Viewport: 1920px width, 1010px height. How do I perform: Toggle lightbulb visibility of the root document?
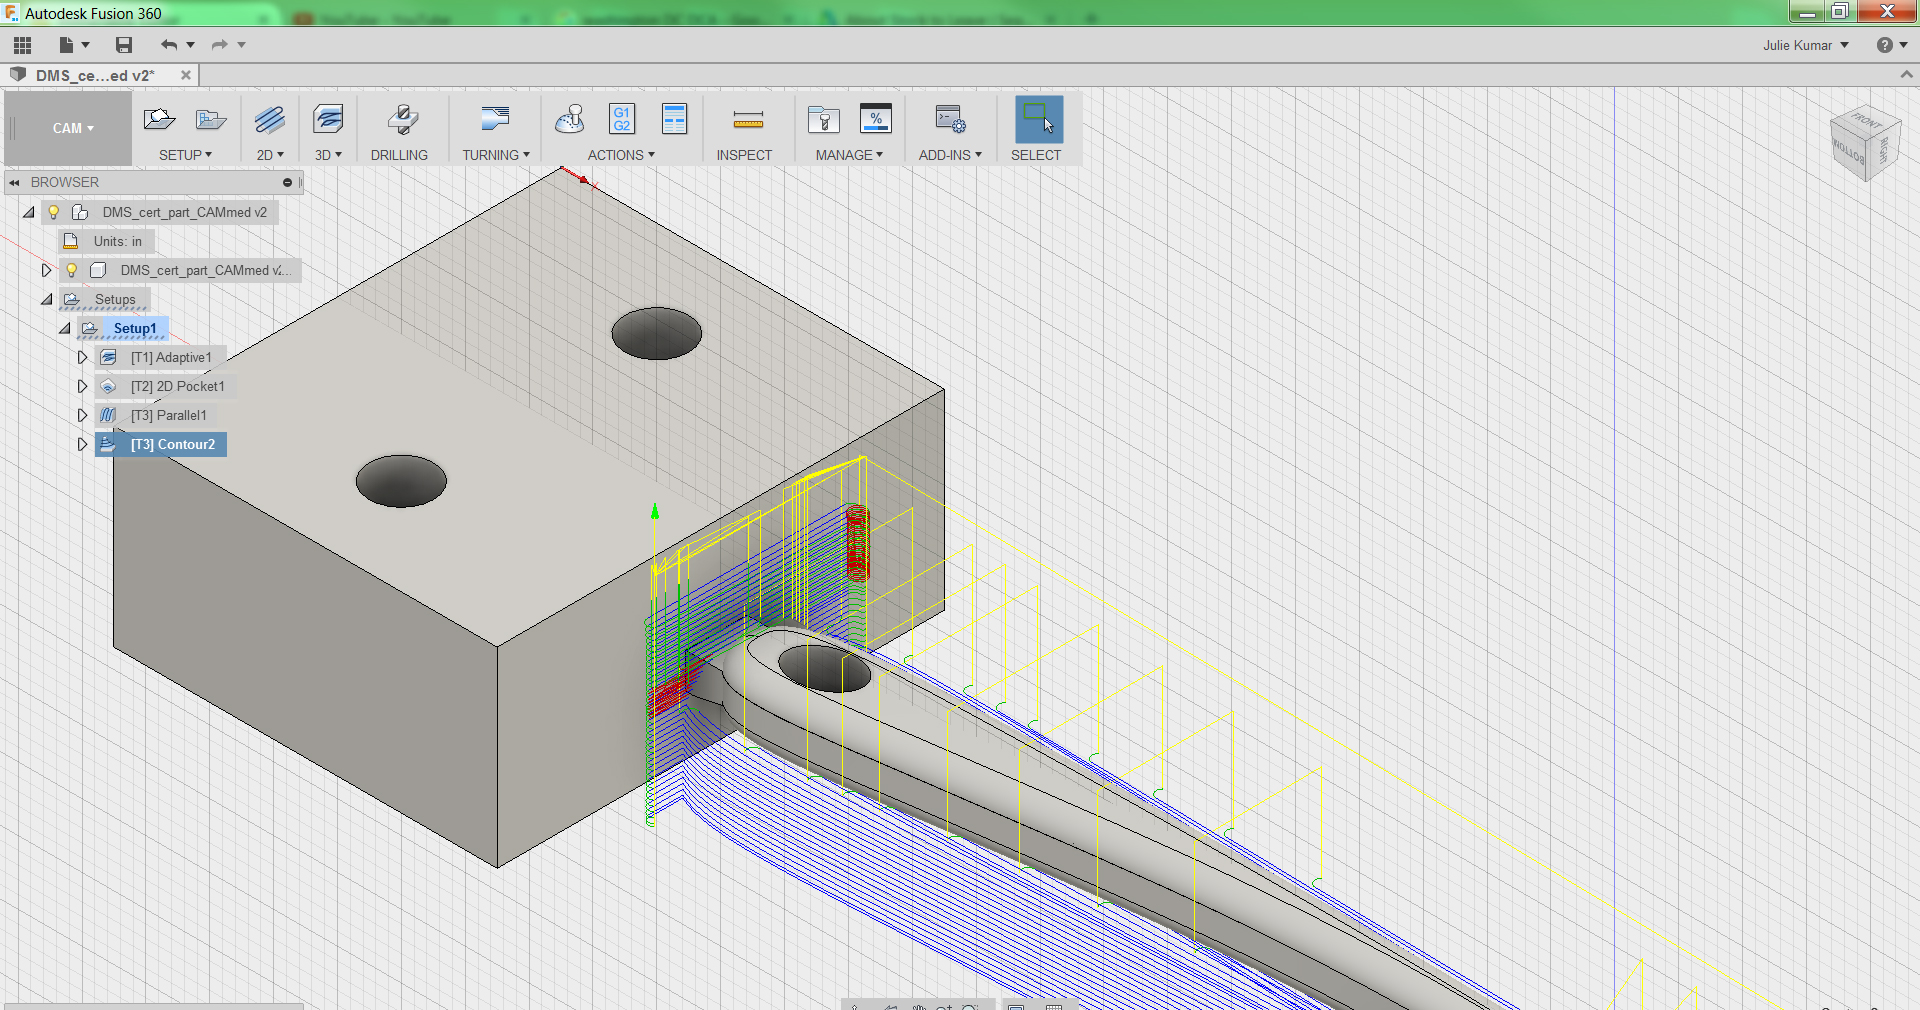[54, 212]
